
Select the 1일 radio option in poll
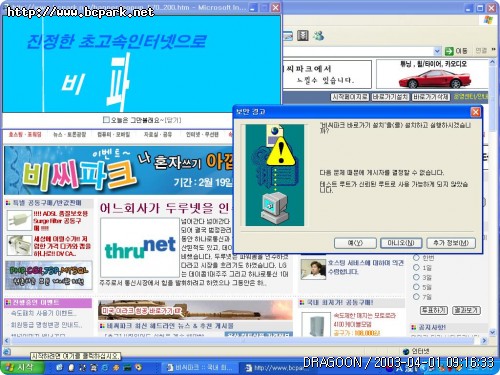416,267
